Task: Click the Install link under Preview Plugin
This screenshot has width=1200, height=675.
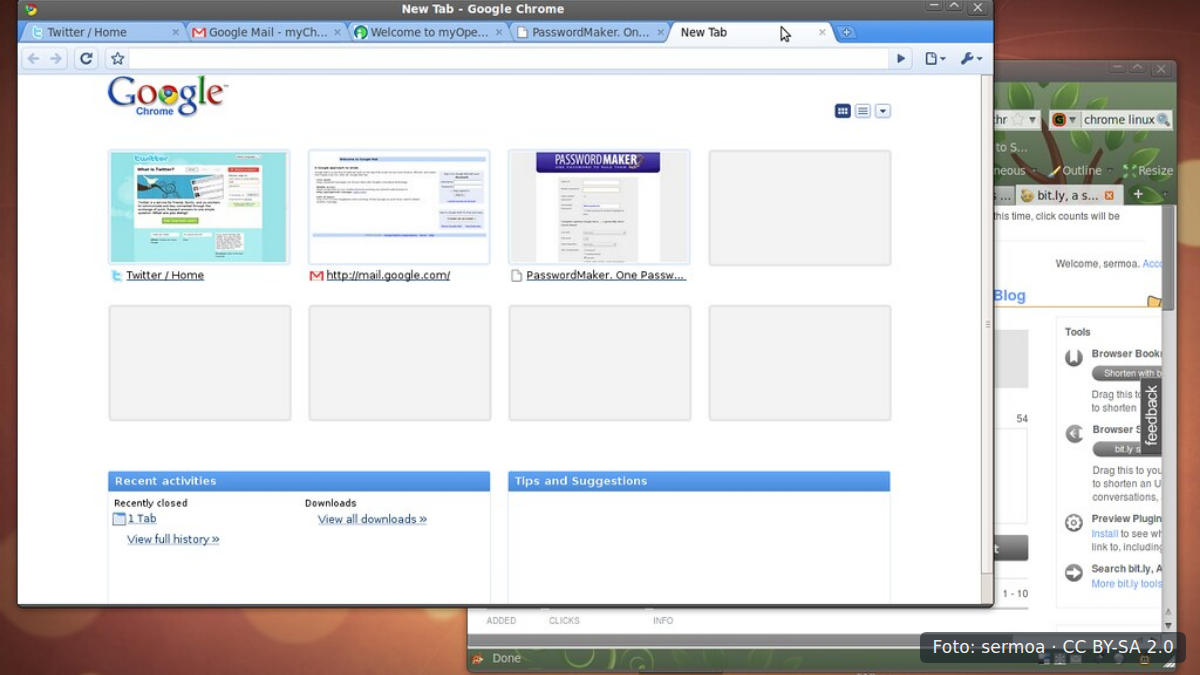Action: (x=1104, y=534)
